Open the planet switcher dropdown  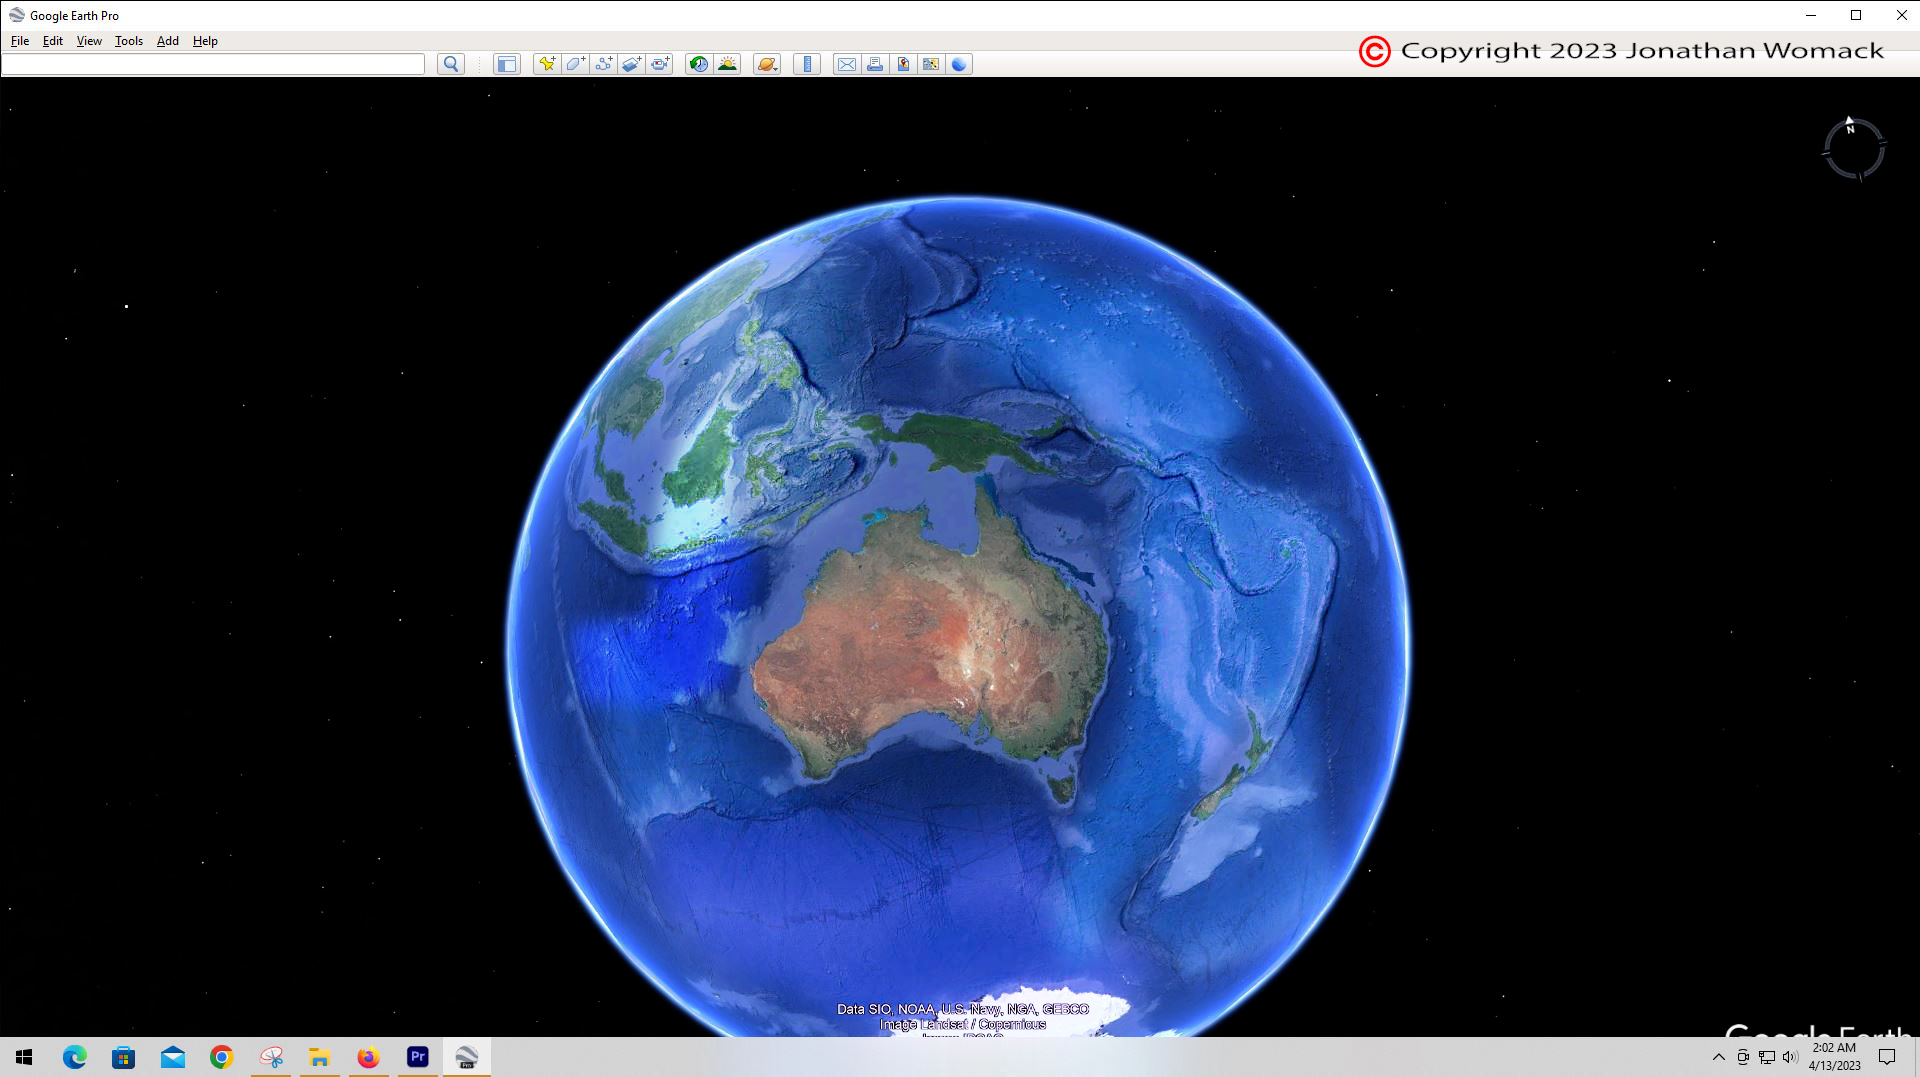(767, 64)
